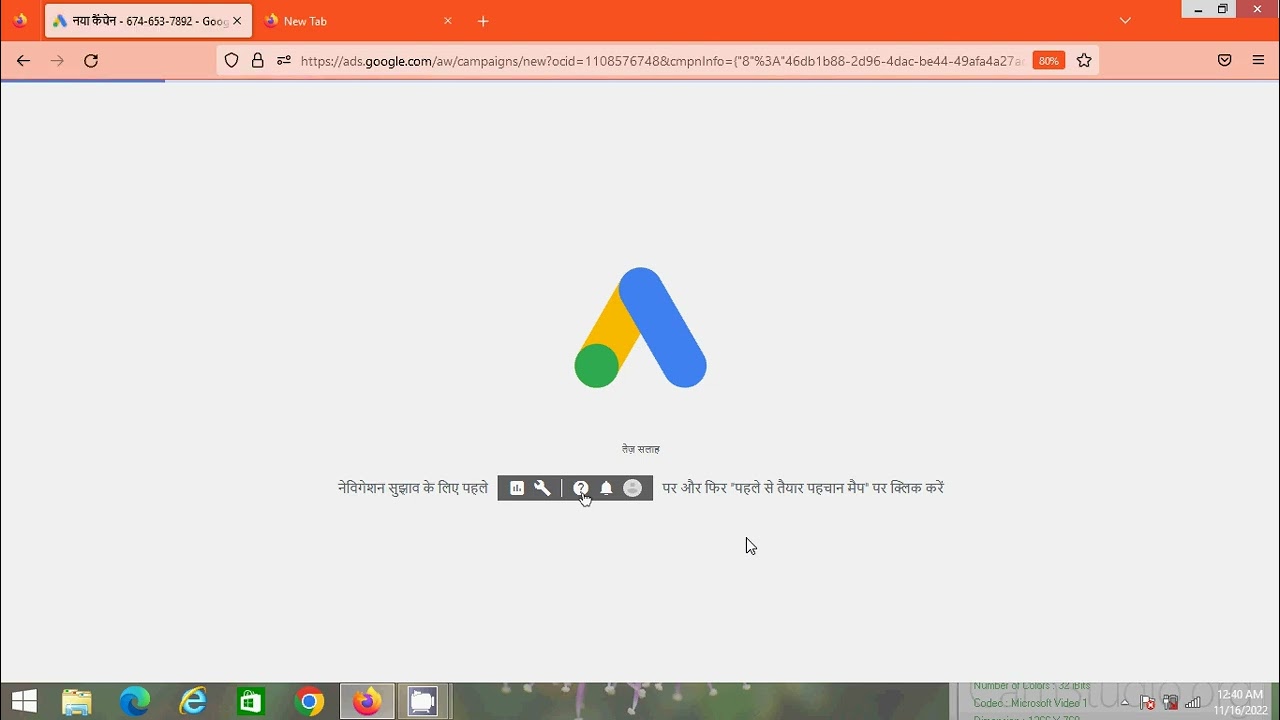Close the New Tab tab

448,21
